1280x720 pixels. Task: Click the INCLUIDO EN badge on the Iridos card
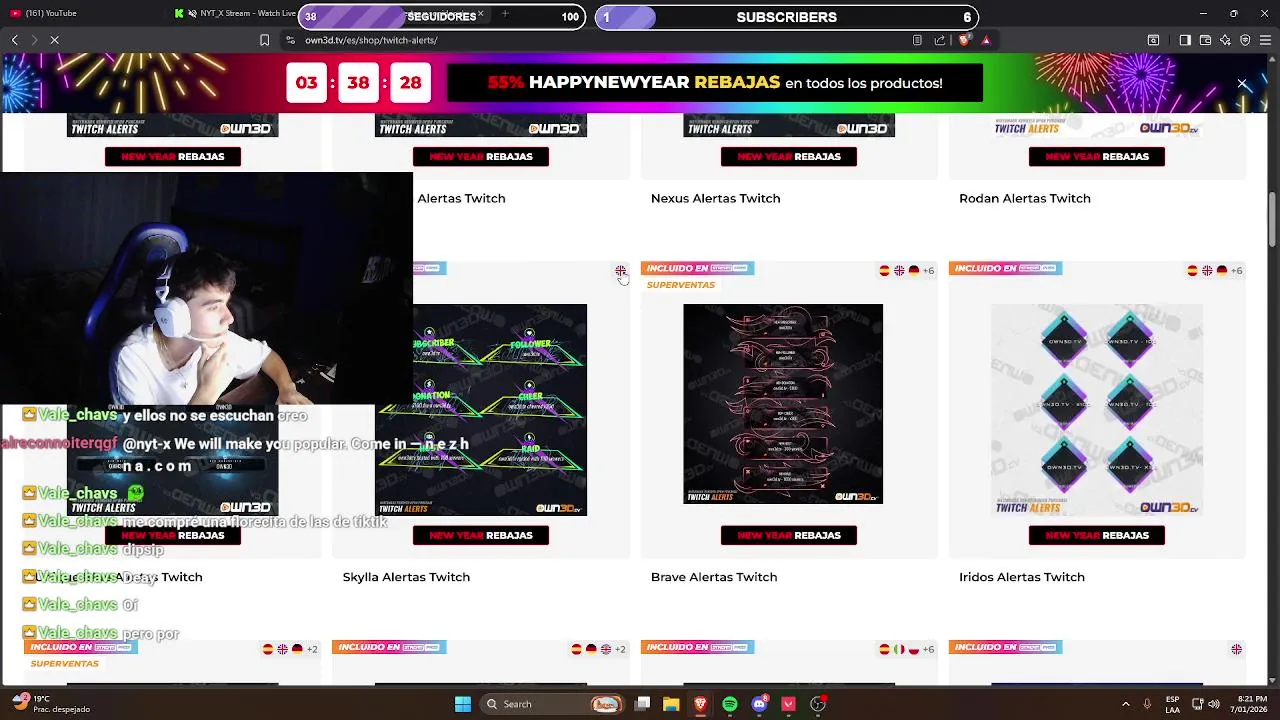tap(1005, 268)
